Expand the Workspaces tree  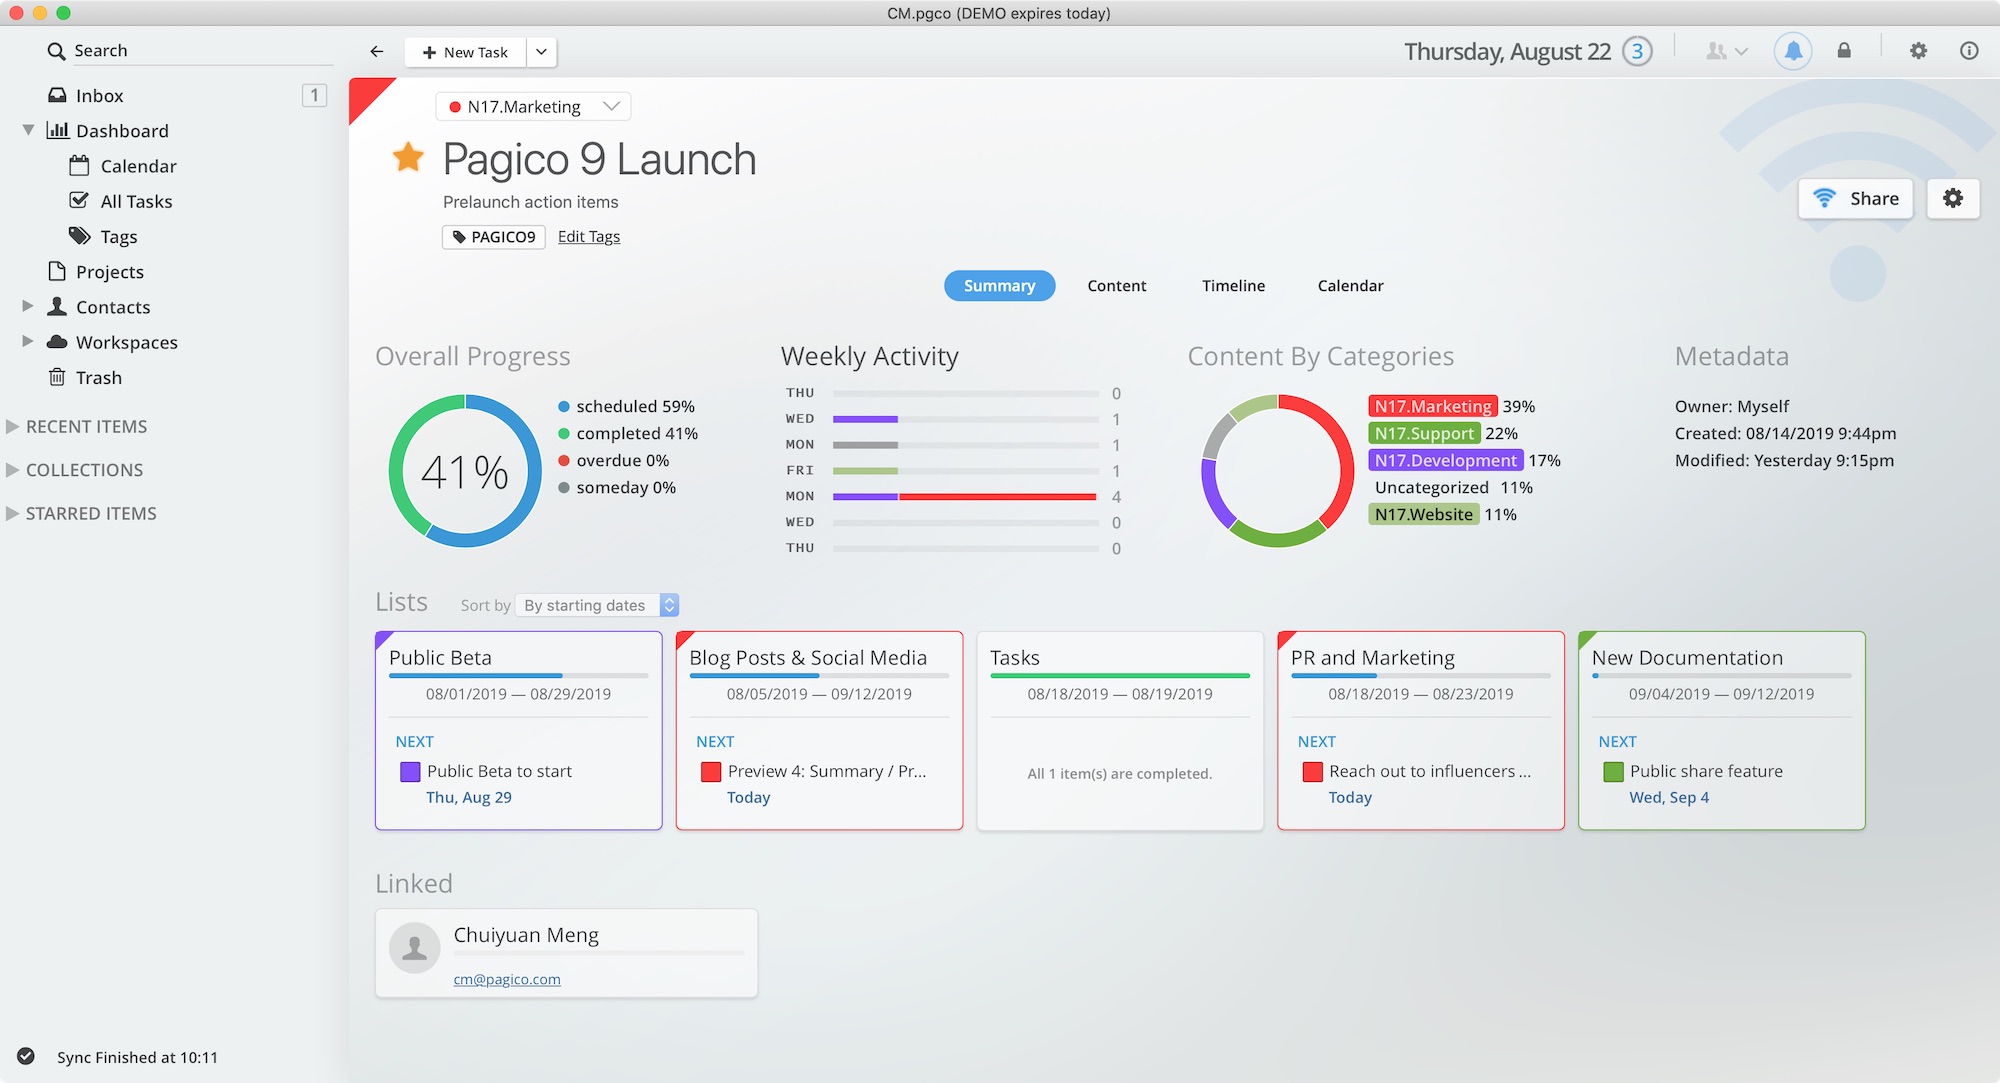(x=28, y=341)
